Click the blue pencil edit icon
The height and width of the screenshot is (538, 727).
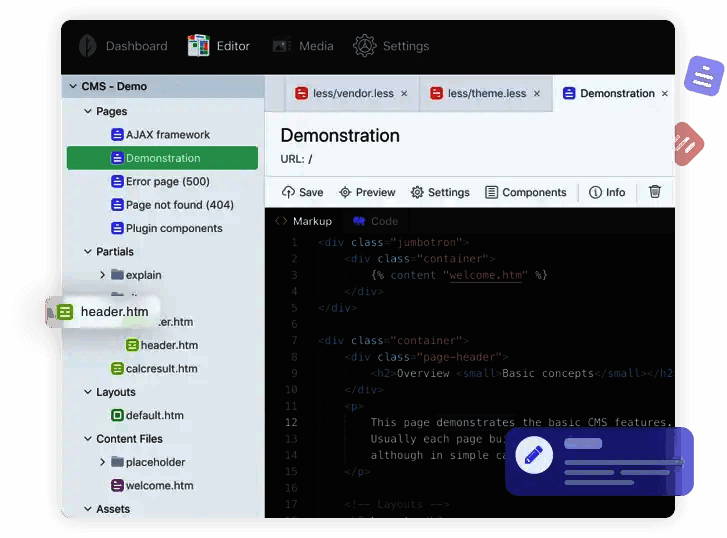(534, 456)
